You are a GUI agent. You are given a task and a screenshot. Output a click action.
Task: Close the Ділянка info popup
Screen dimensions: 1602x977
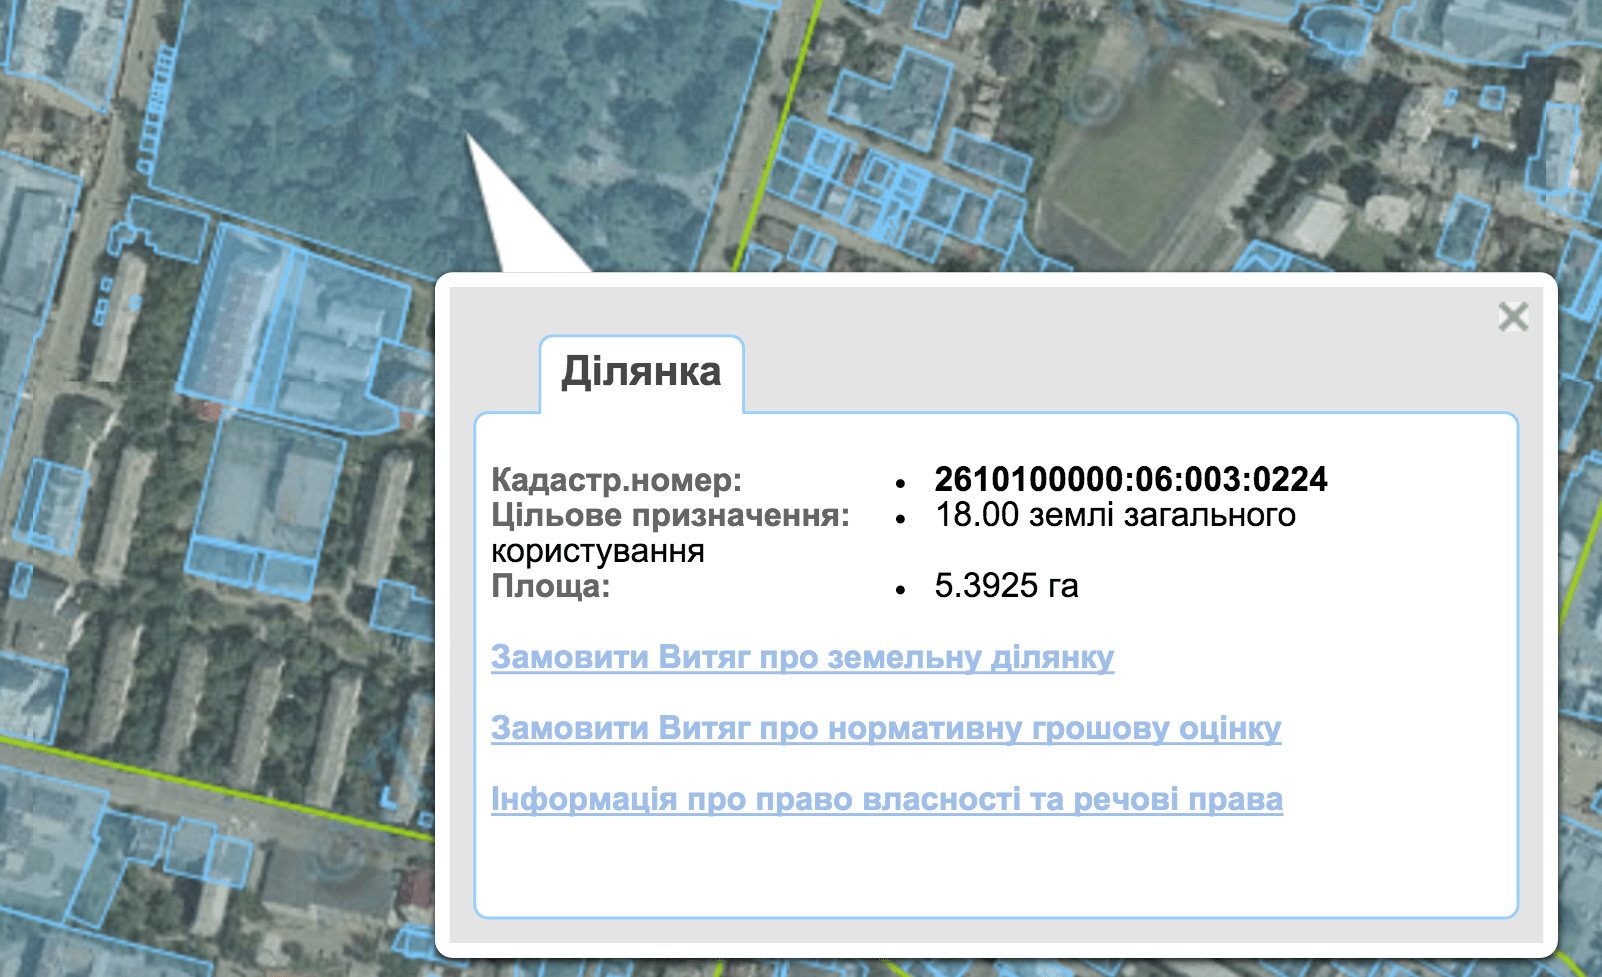pos(1513,317)
